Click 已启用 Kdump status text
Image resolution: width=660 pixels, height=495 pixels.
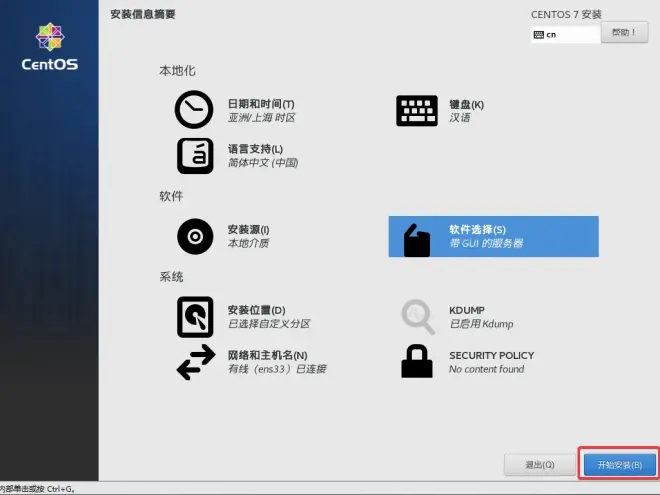[482, 324]
